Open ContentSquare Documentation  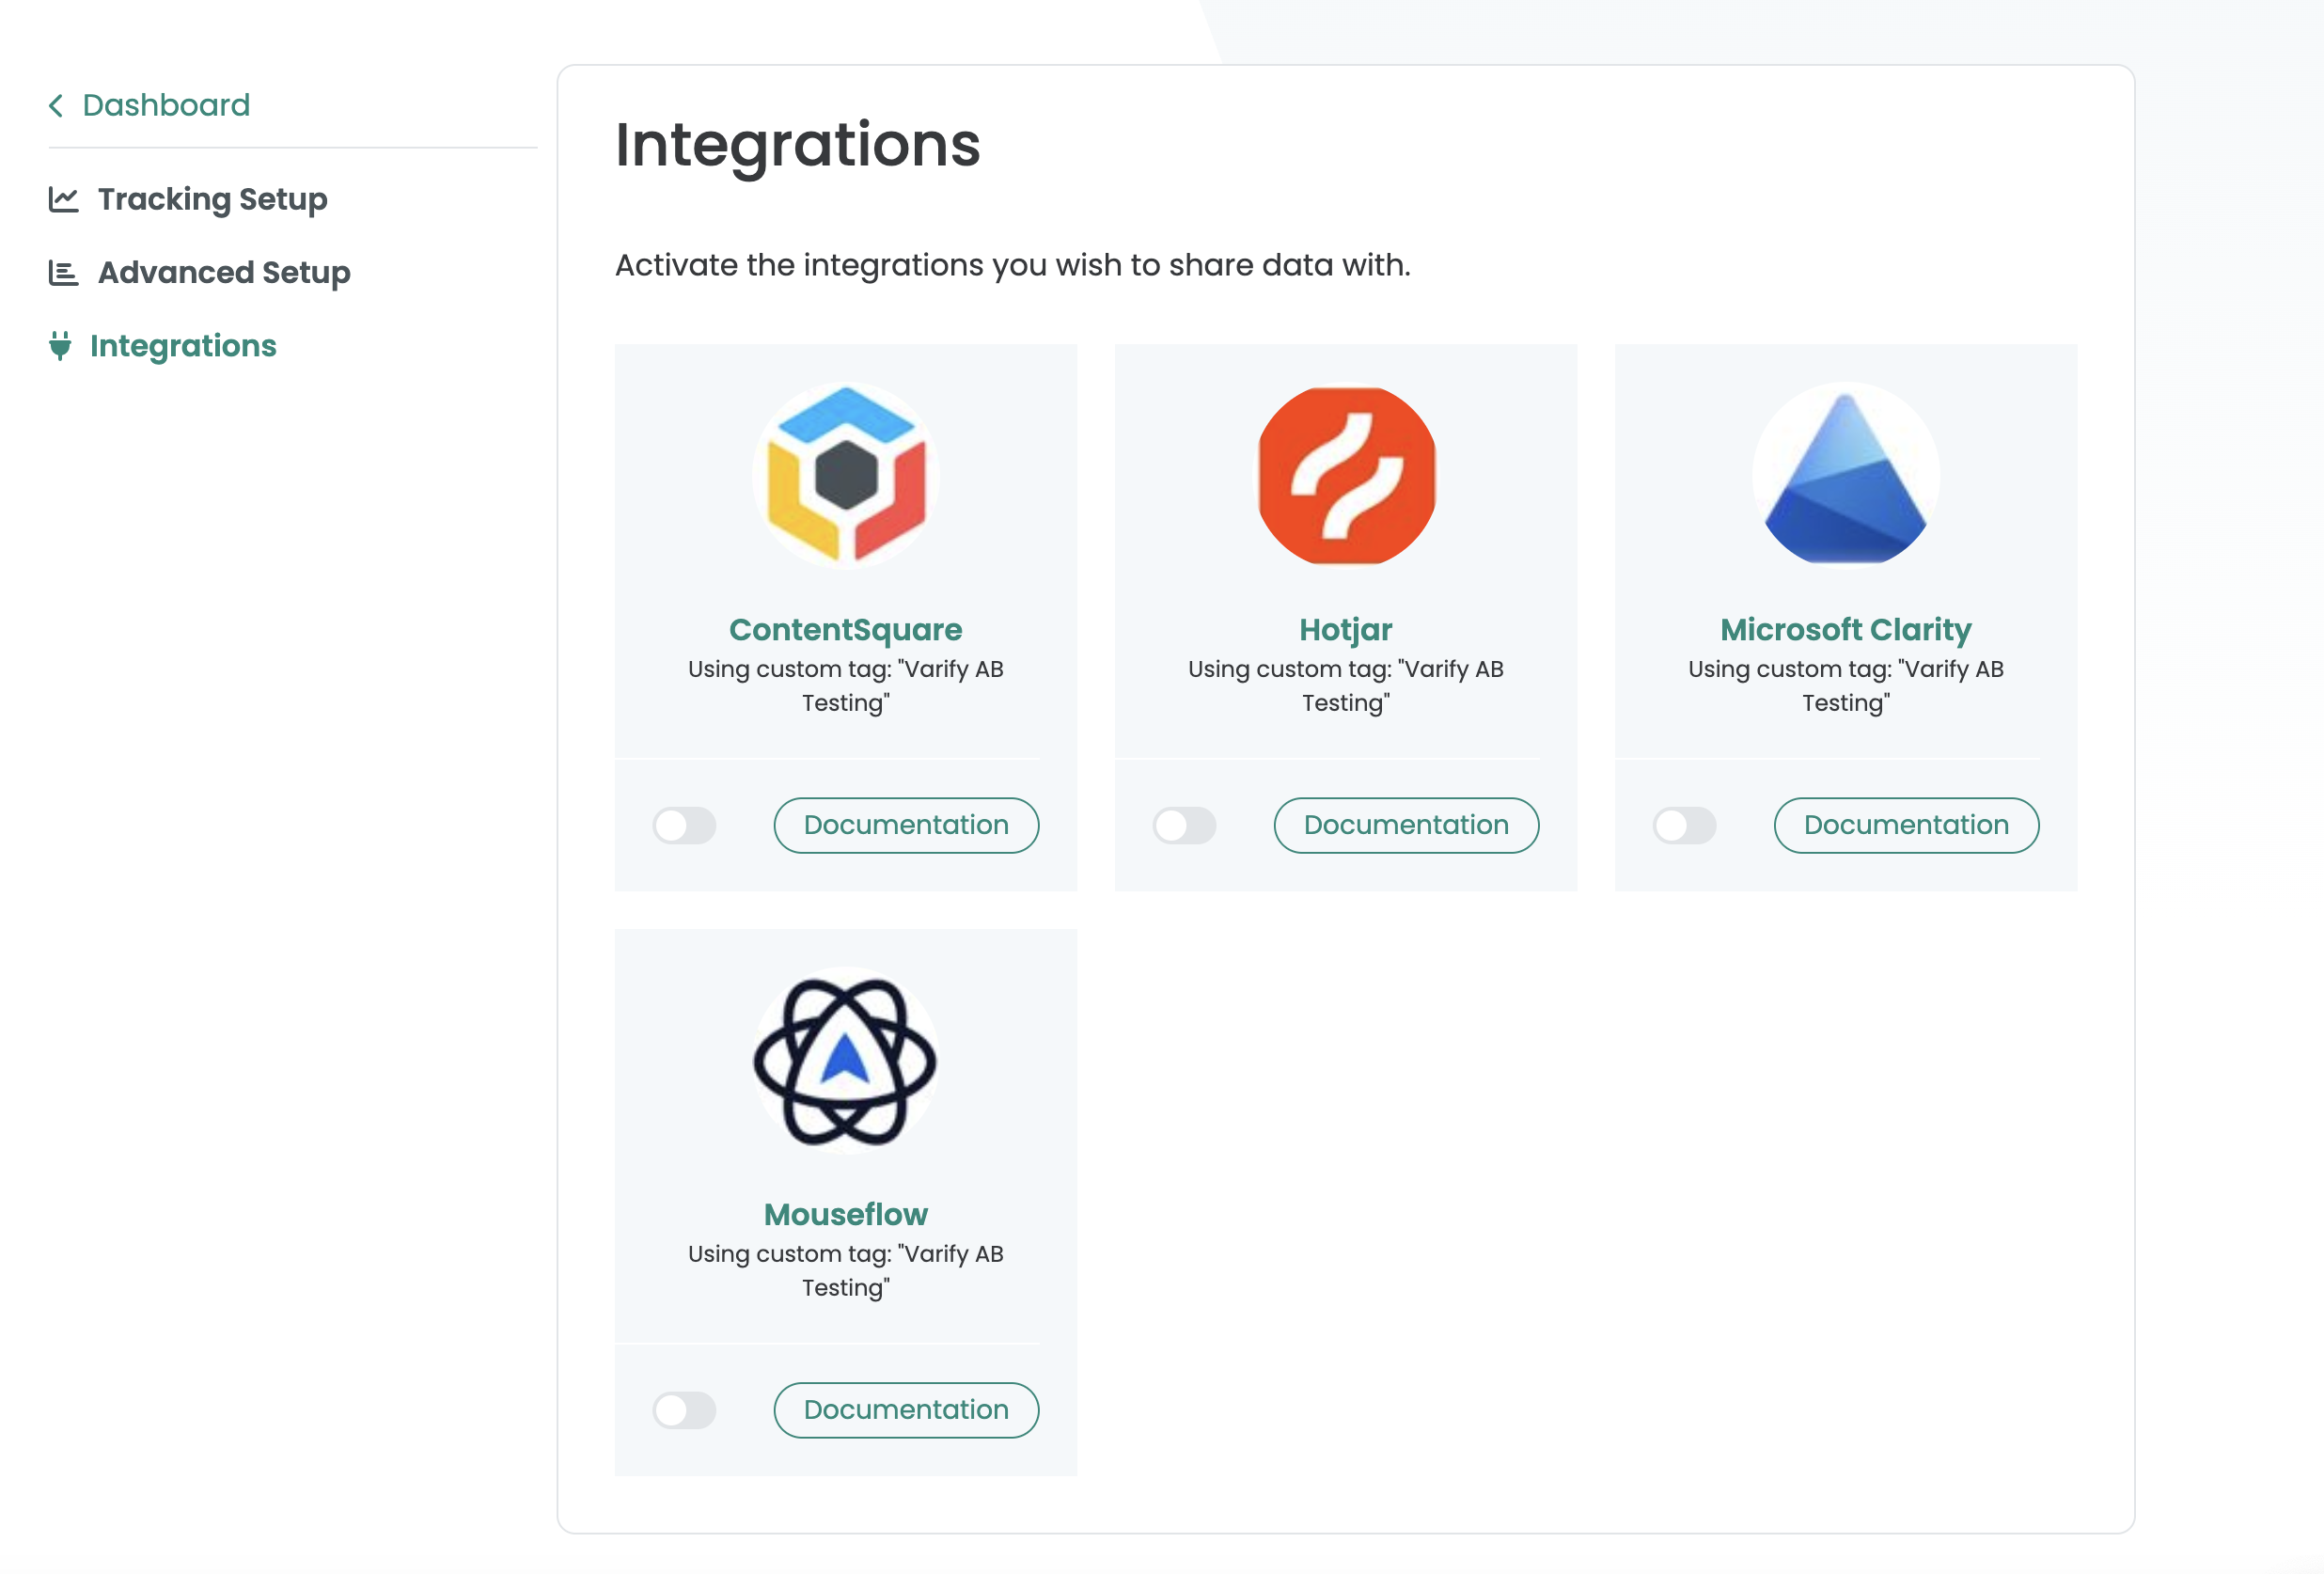click(906, 825)
